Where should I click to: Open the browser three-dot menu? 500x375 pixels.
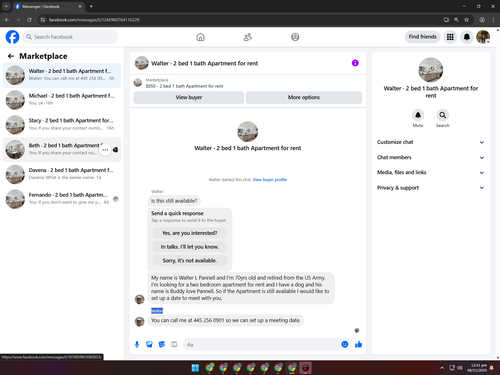(493, 20)
